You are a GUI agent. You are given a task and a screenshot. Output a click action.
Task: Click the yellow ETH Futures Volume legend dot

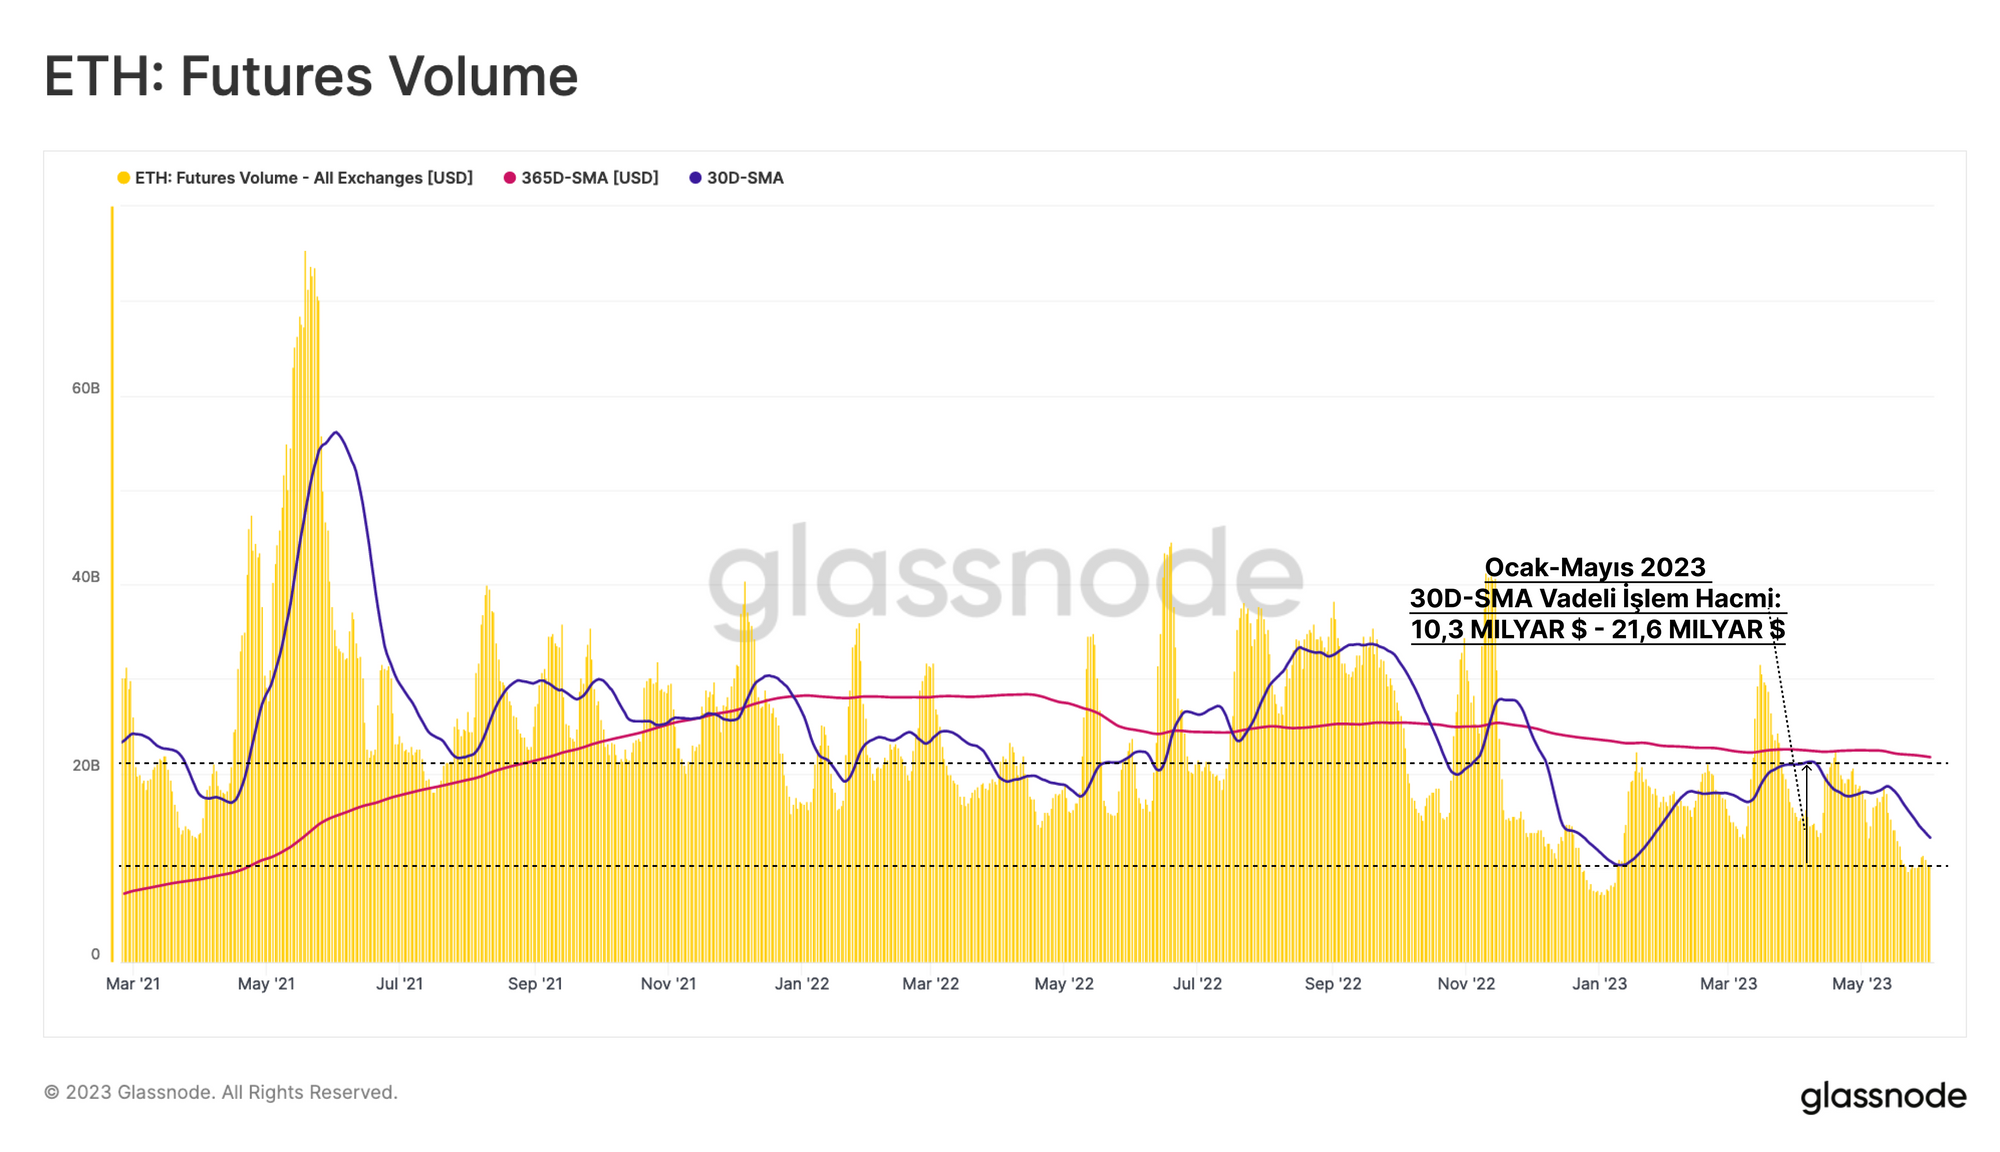click(x=124, y=178)
